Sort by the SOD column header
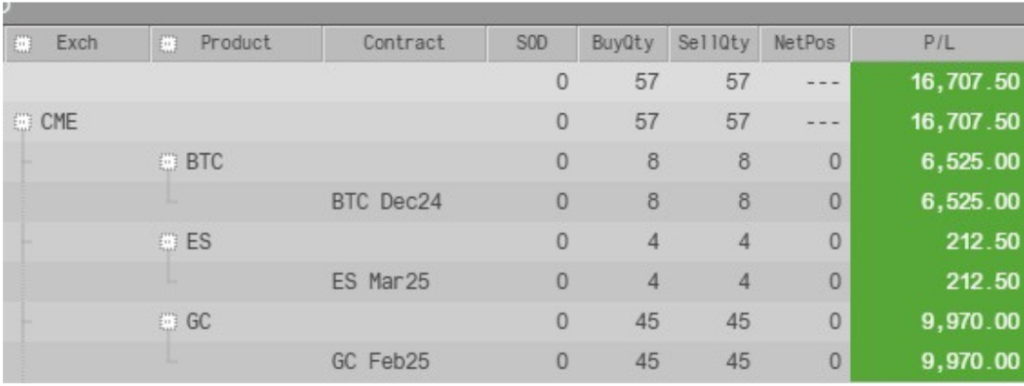The width and height of the screenshot is (1024, 386). coord(532,44)
